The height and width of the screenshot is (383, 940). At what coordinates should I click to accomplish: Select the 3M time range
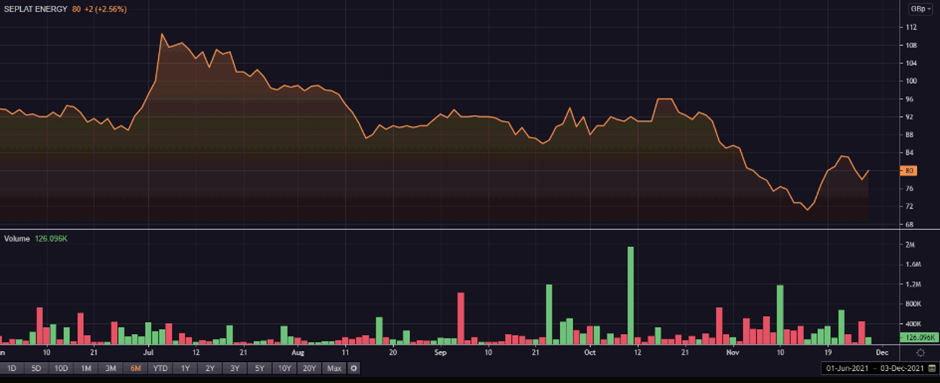pyautogui.click(x=110, y=368)
